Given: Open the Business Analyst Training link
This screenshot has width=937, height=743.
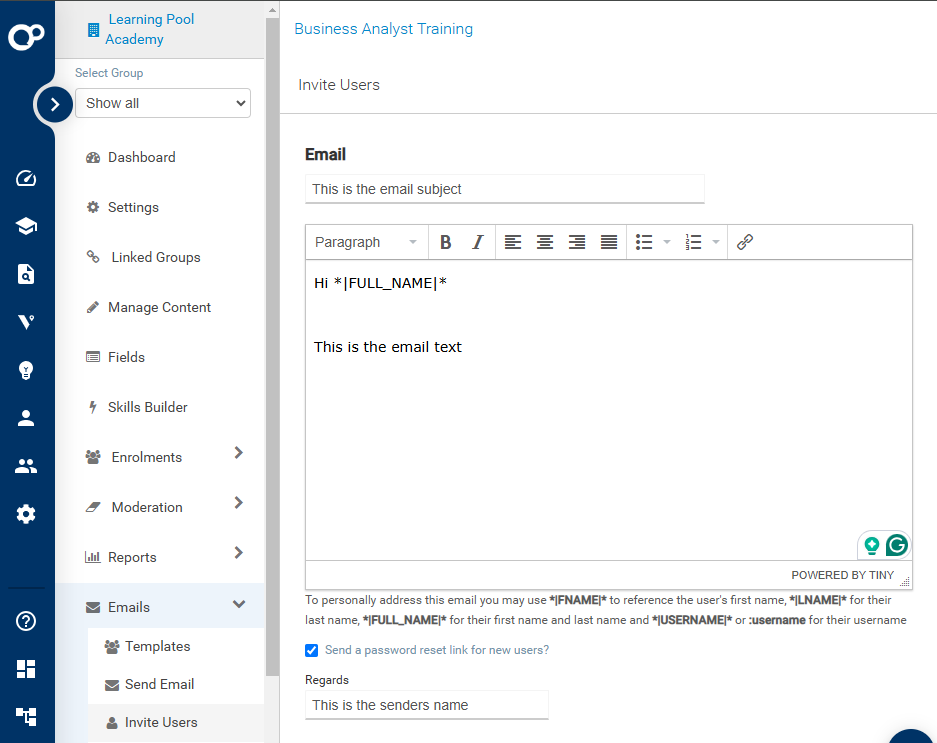Looking at the screenshot, I should pos(383,29).
